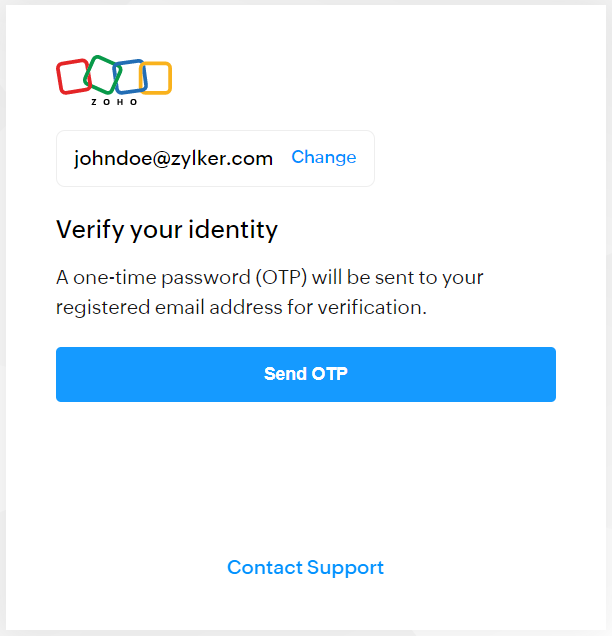The image size is (612, 636).
Task: Click the red square in Zoho logo
Action: tap(72, 76)
